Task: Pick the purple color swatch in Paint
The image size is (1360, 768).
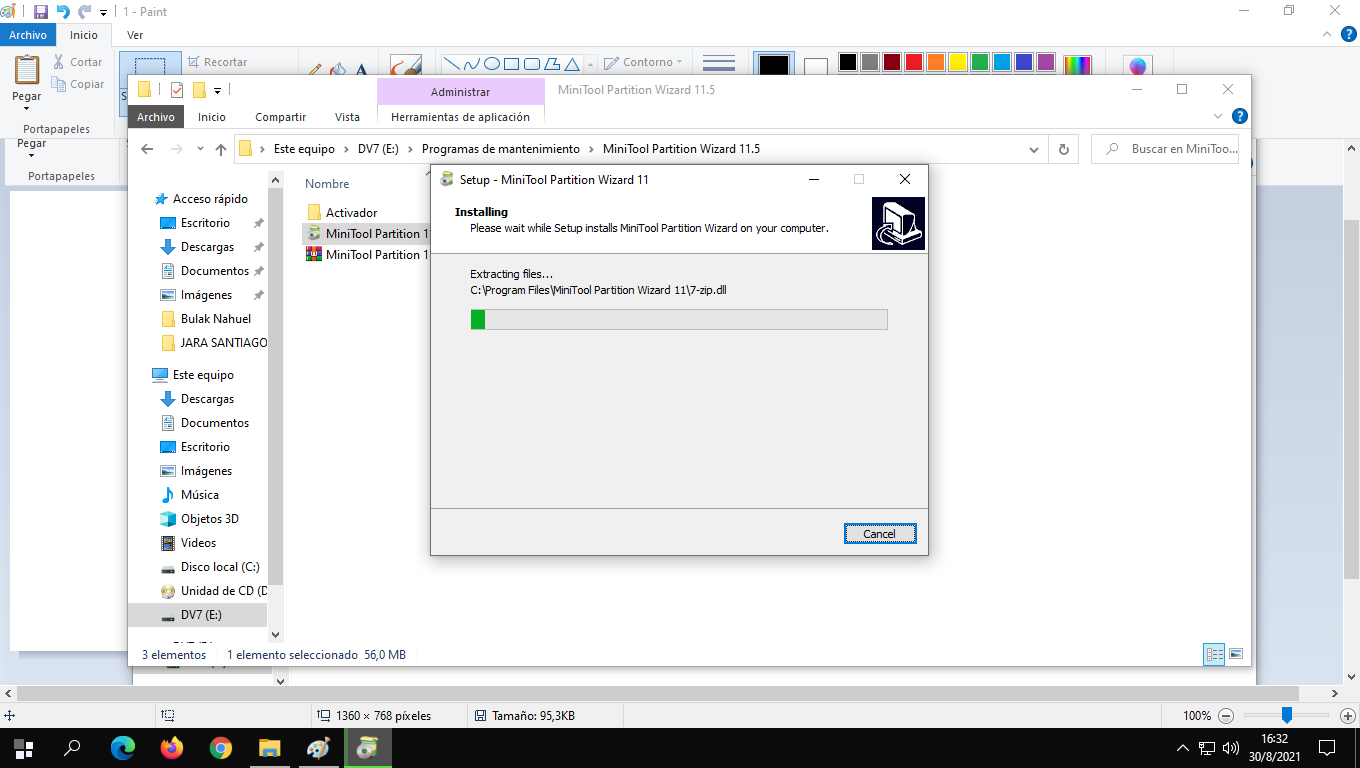Action: [1046, 62]
